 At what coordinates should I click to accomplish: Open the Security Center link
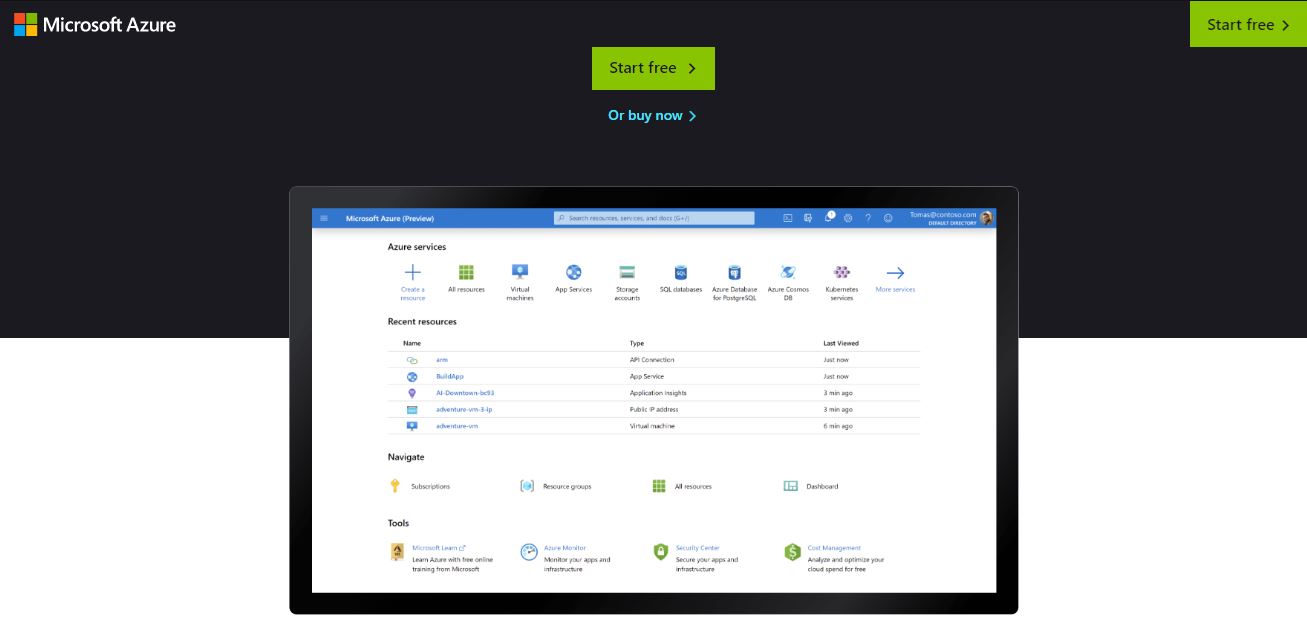coord(698,548)
